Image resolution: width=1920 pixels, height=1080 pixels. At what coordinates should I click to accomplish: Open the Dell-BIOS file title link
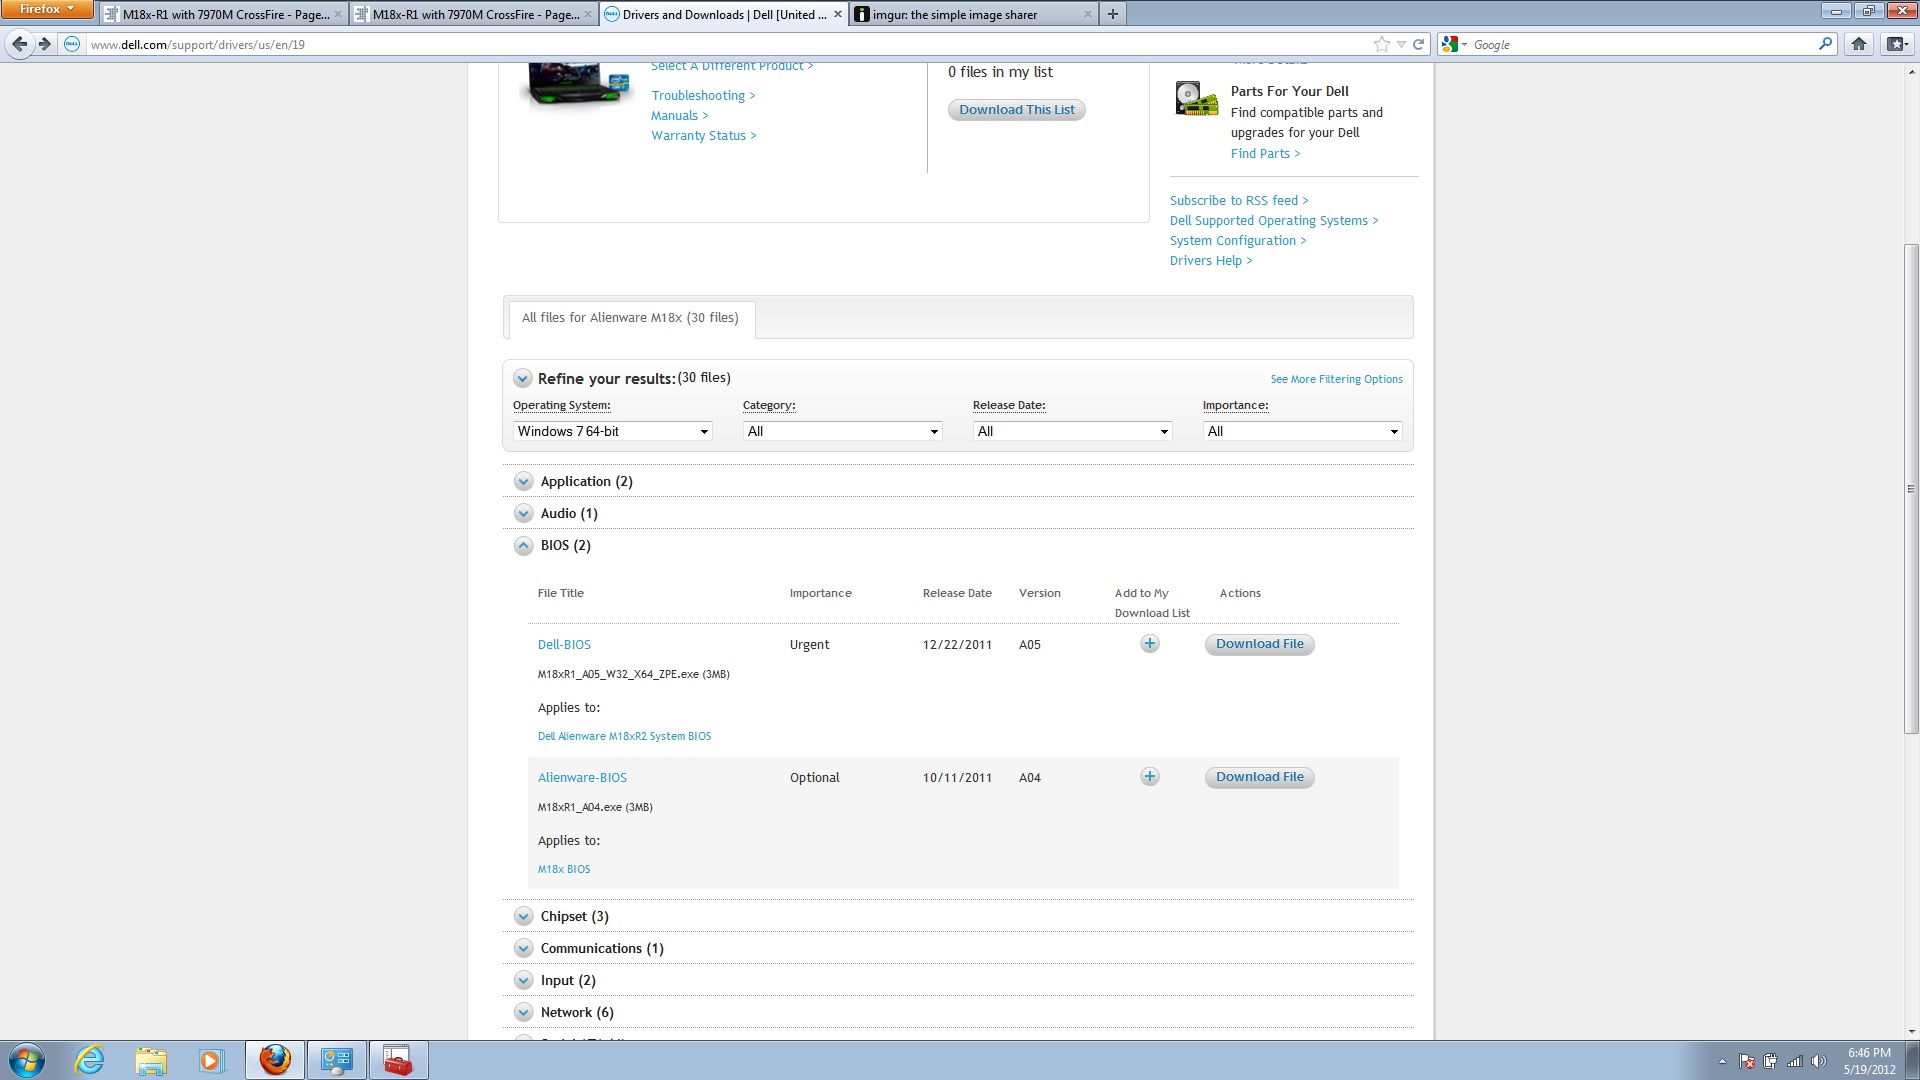[564, 645]
